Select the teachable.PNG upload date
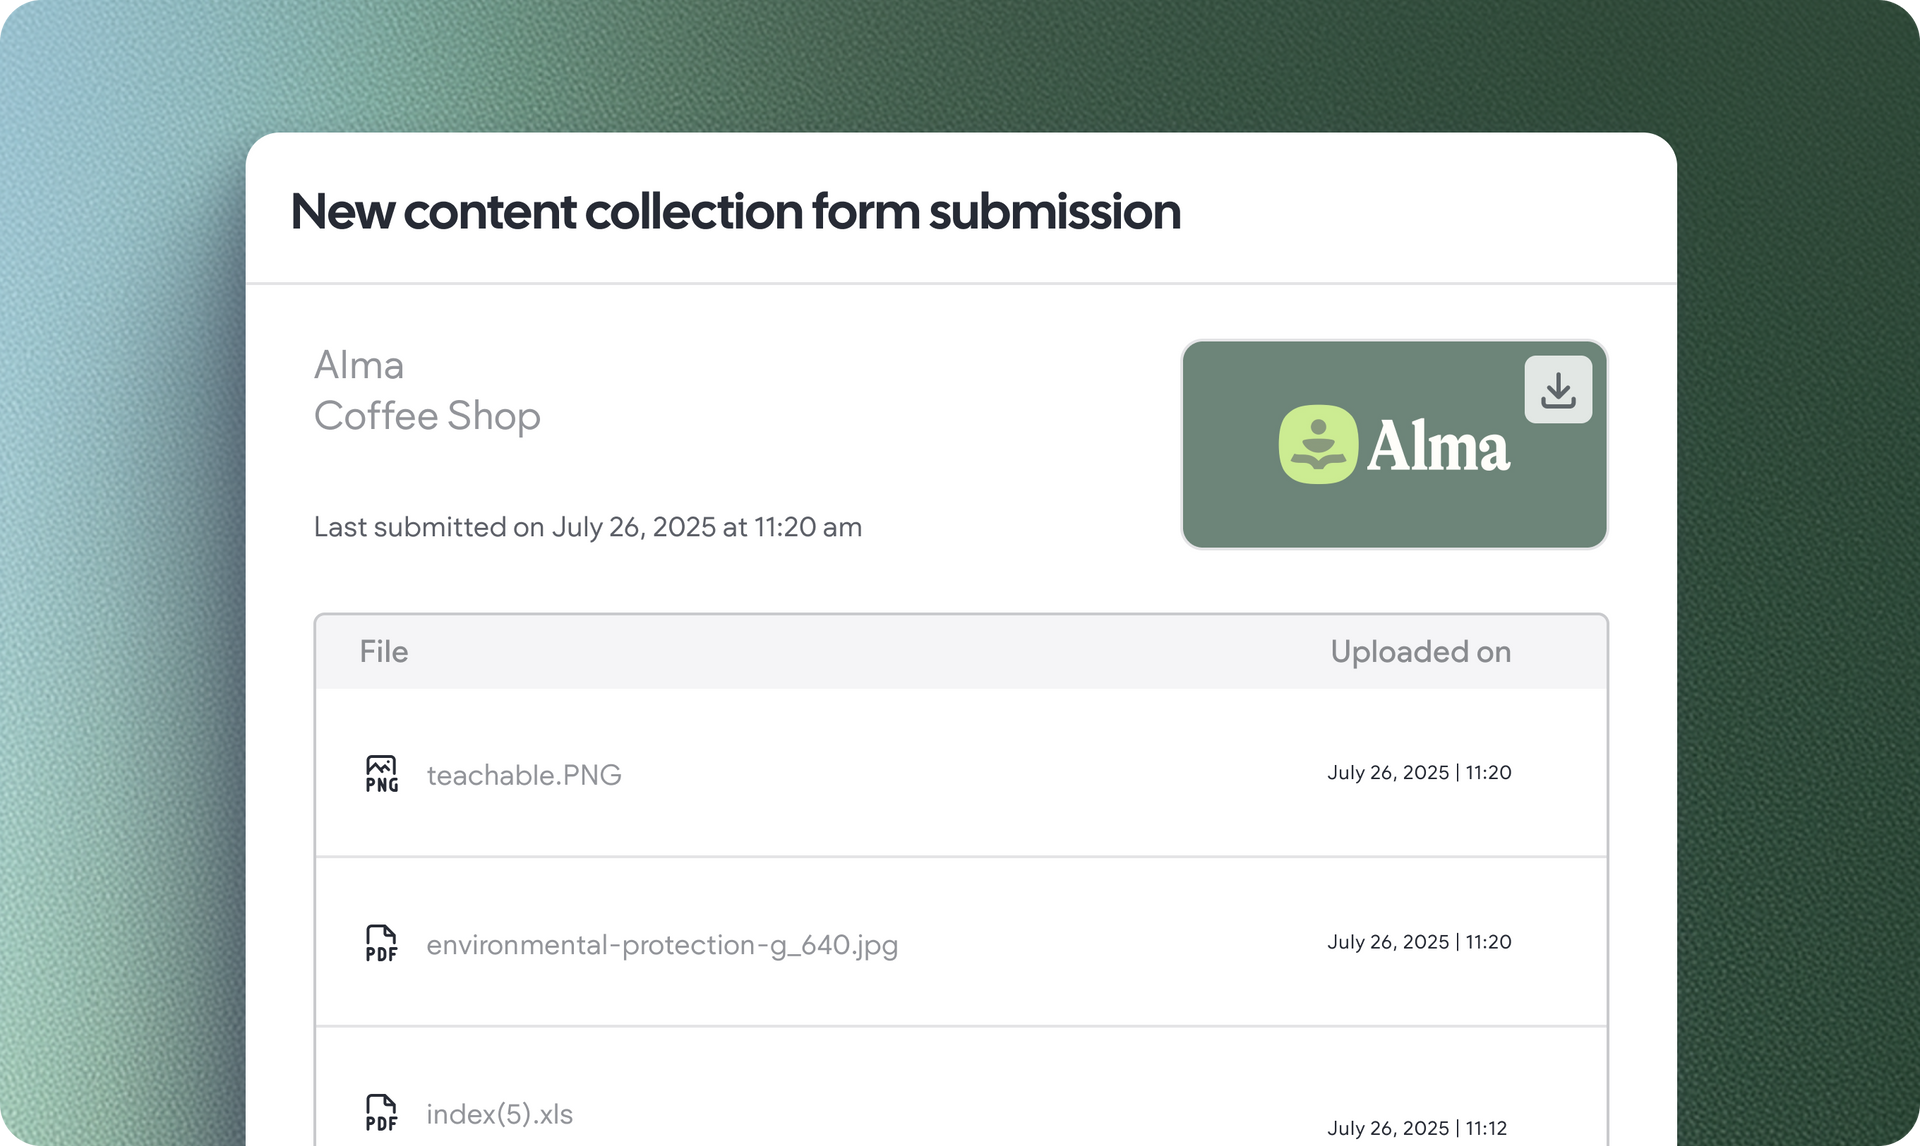This screenshot has width=1920, height=1146. [1419, 772]
